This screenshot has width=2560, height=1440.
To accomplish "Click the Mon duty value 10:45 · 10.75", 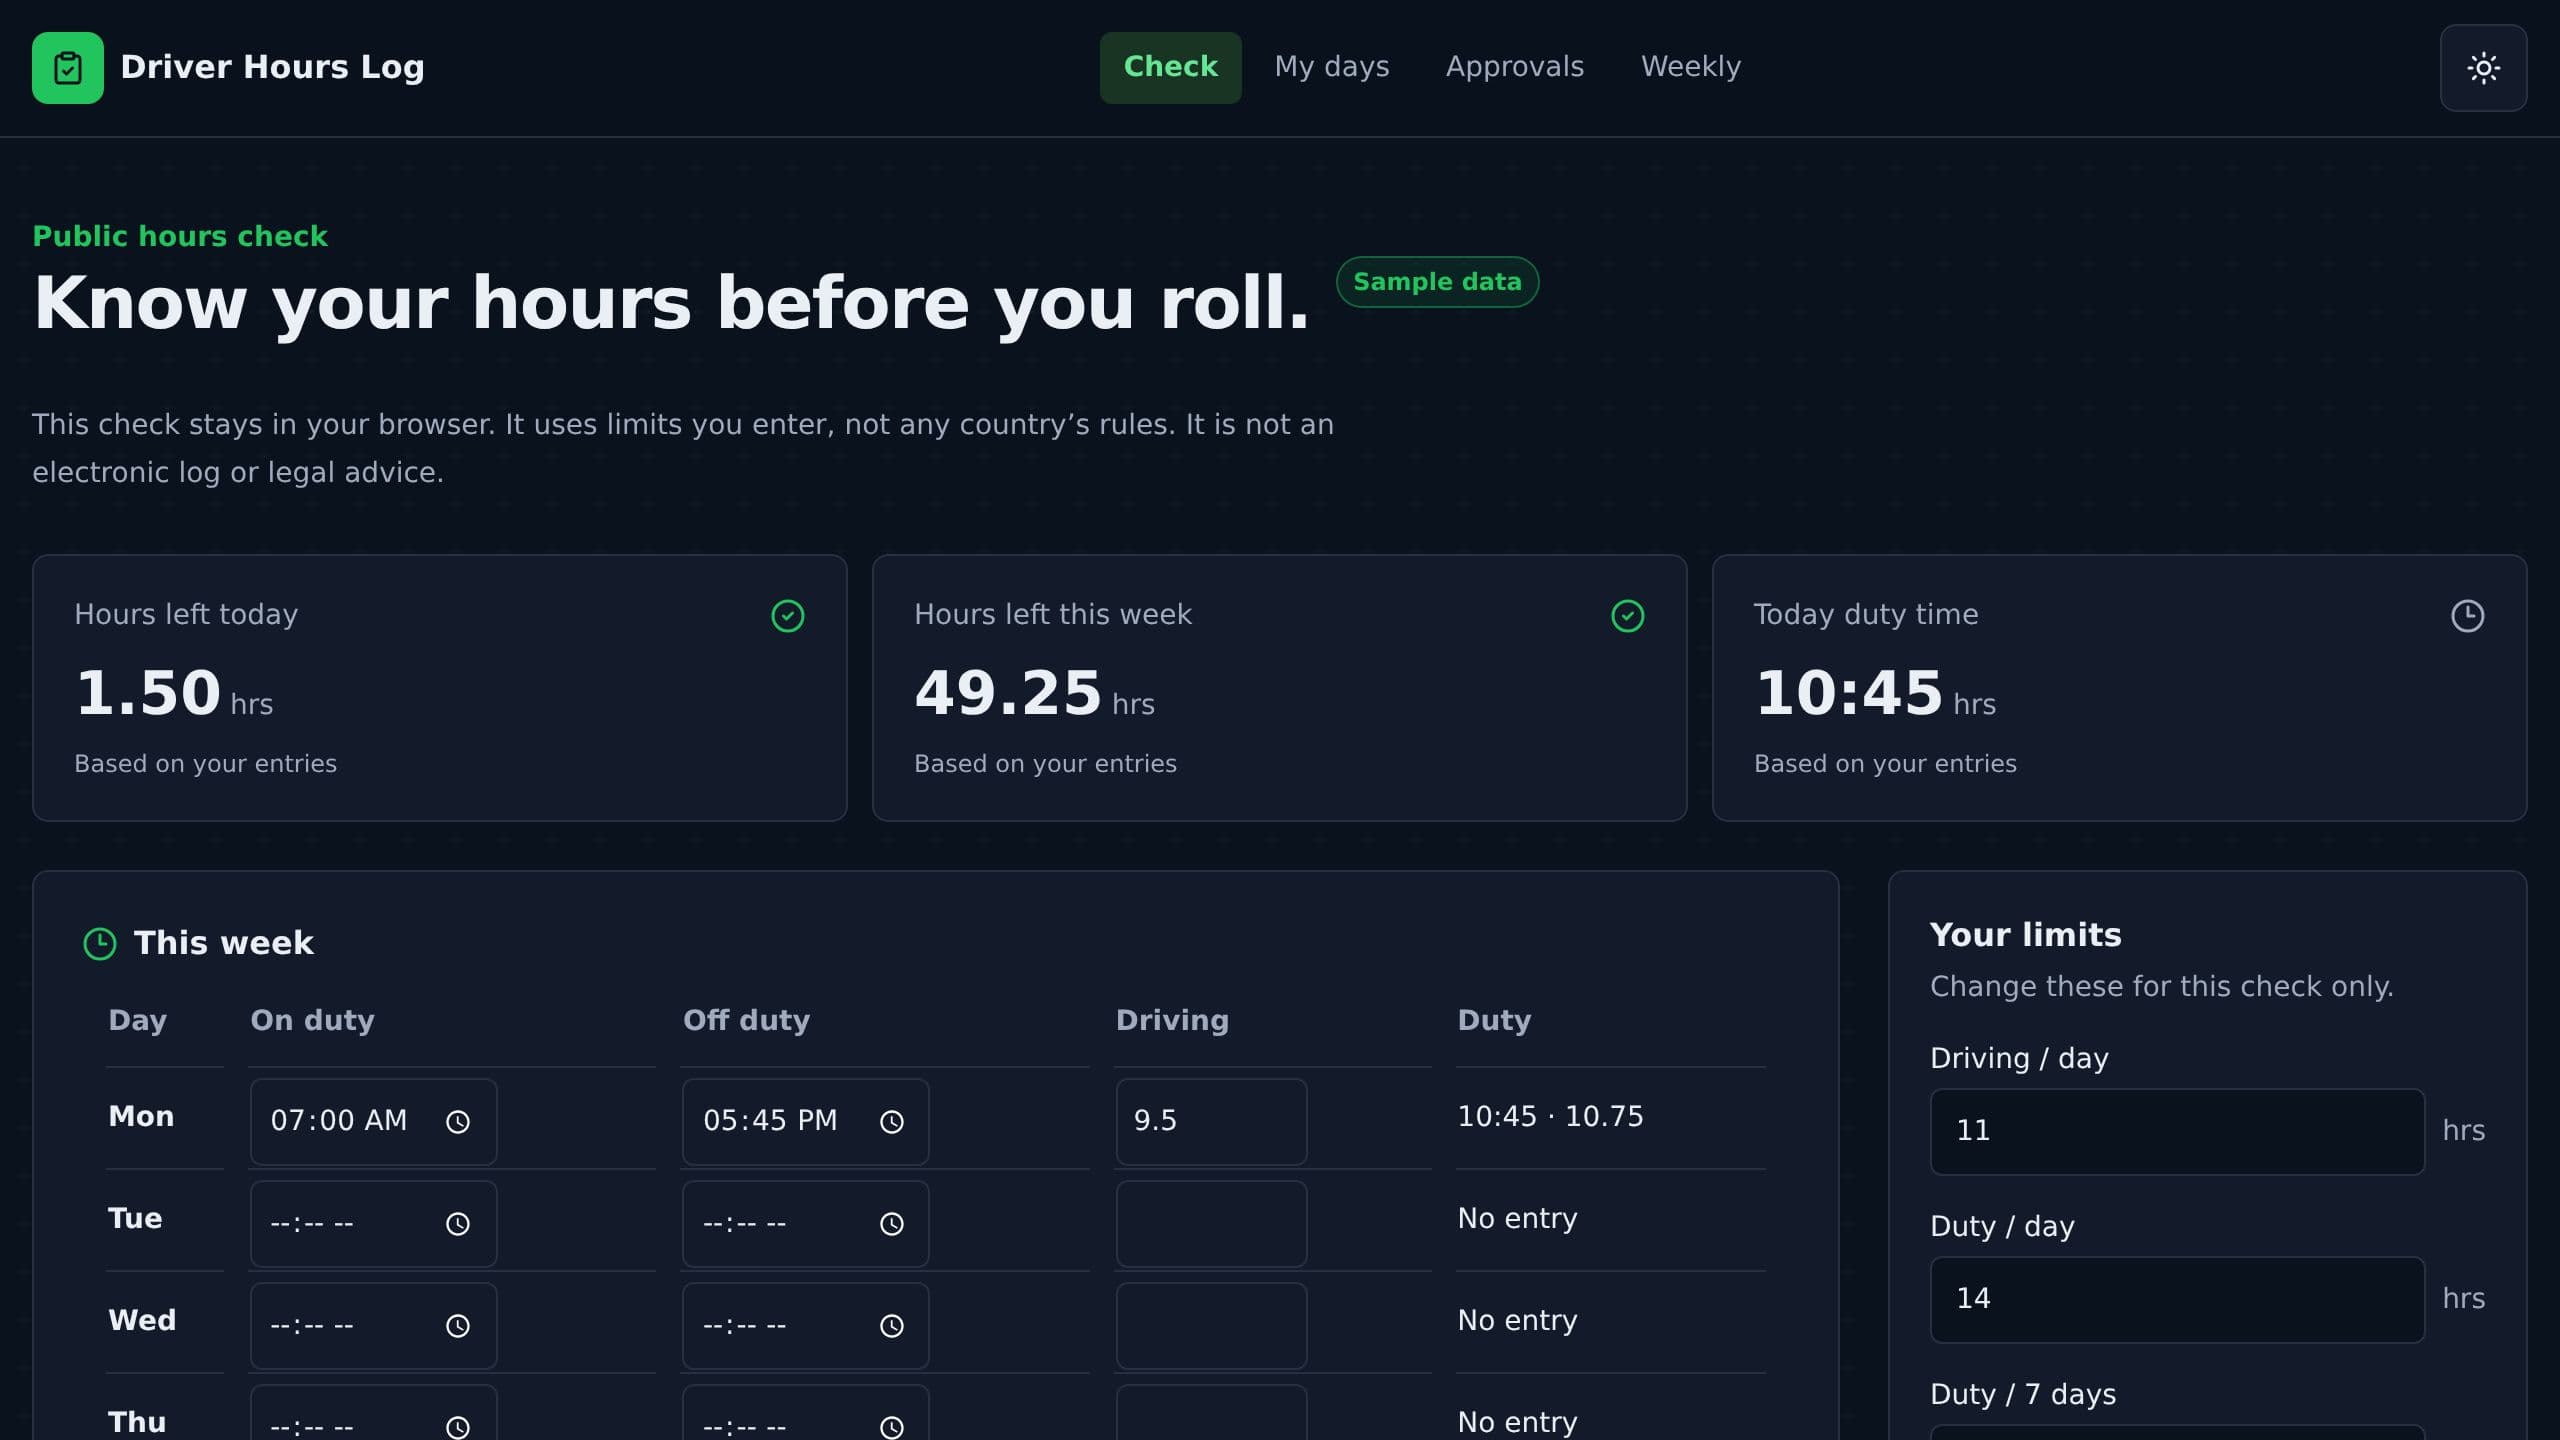I will click(1550, 1117).
